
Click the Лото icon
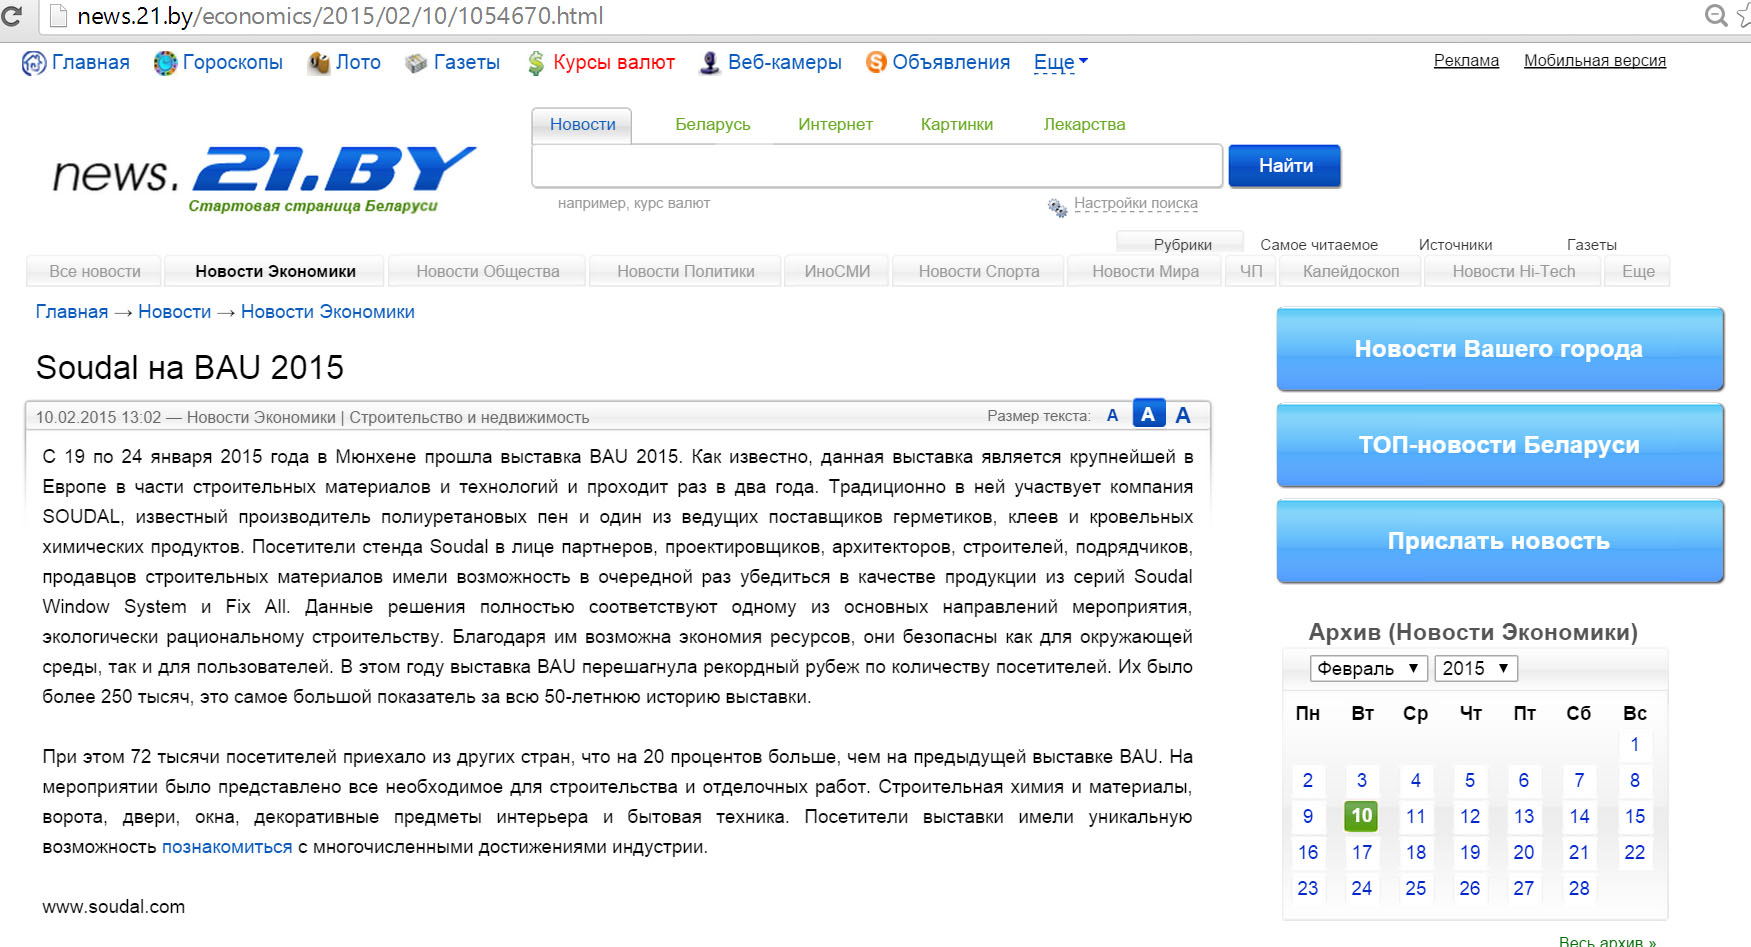click(x=319, y=63)
